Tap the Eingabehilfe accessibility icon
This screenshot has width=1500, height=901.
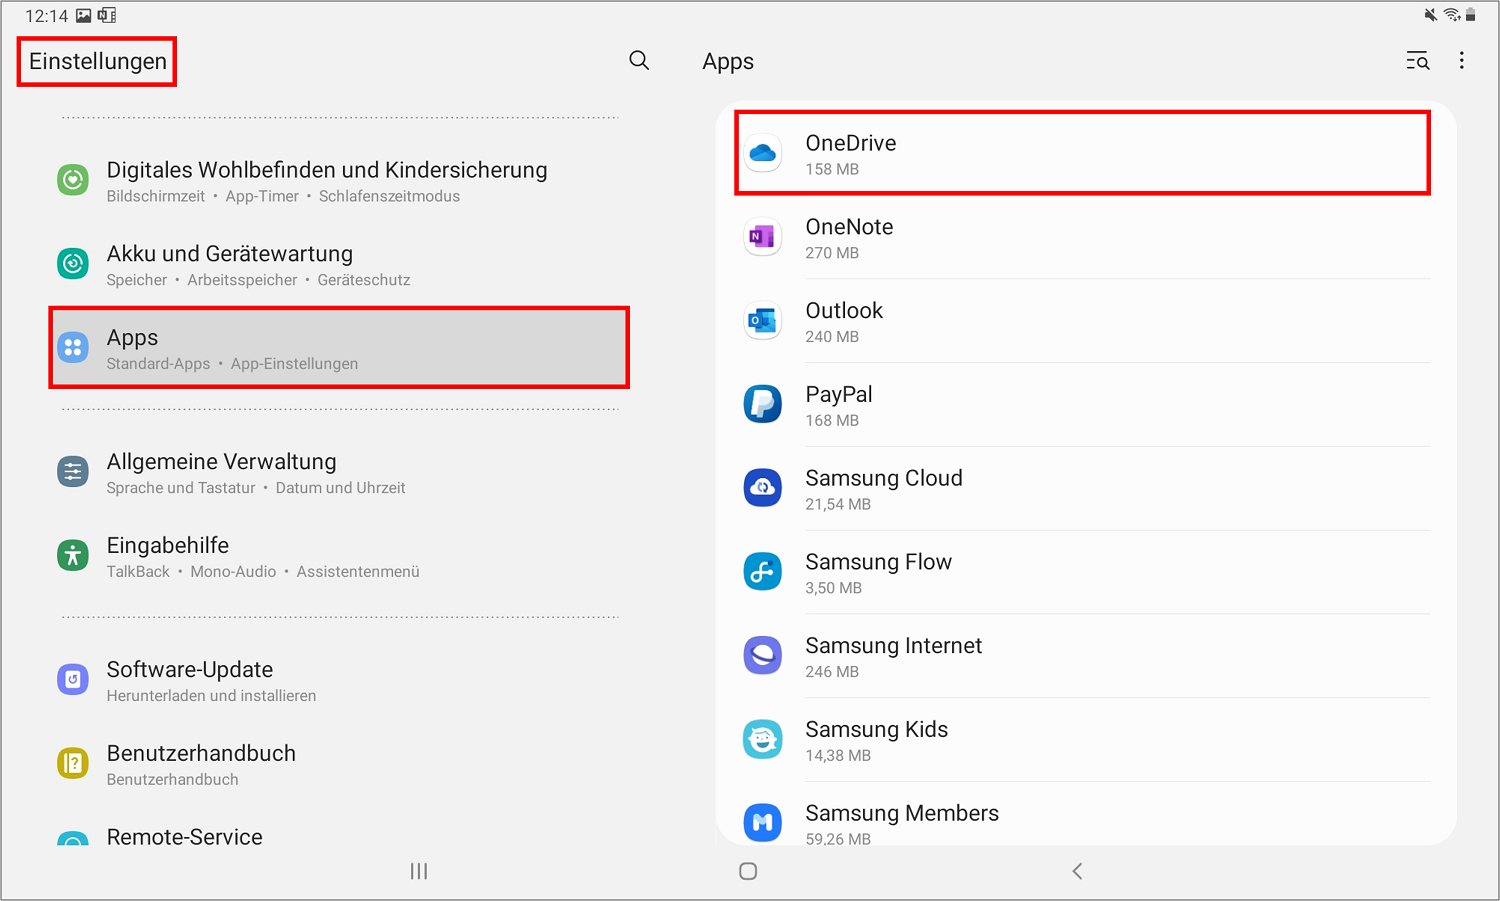[73, 555]
